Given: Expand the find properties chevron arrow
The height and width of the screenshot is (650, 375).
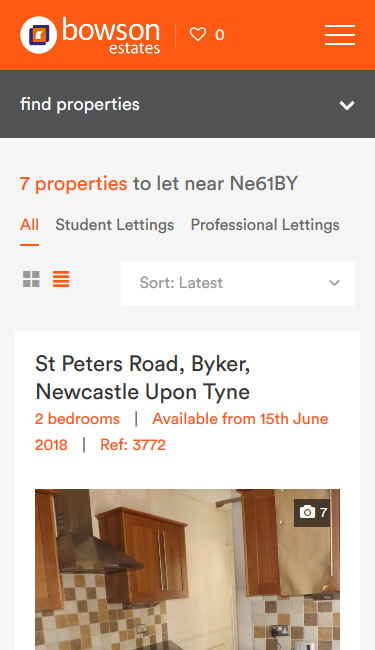Looking at the screenshot, I should pyautogui.click(x=347, y=105).
